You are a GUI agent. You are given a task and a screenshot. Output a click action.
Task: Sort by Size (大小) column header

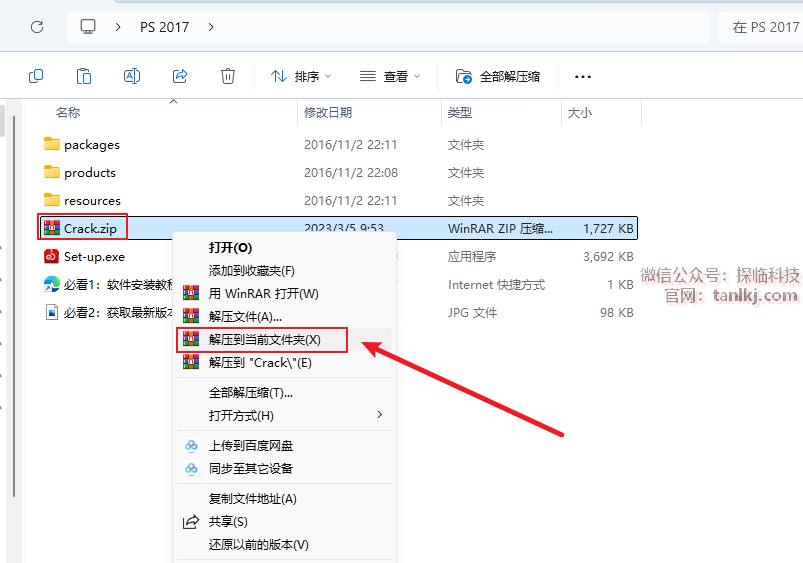point(580,113)
